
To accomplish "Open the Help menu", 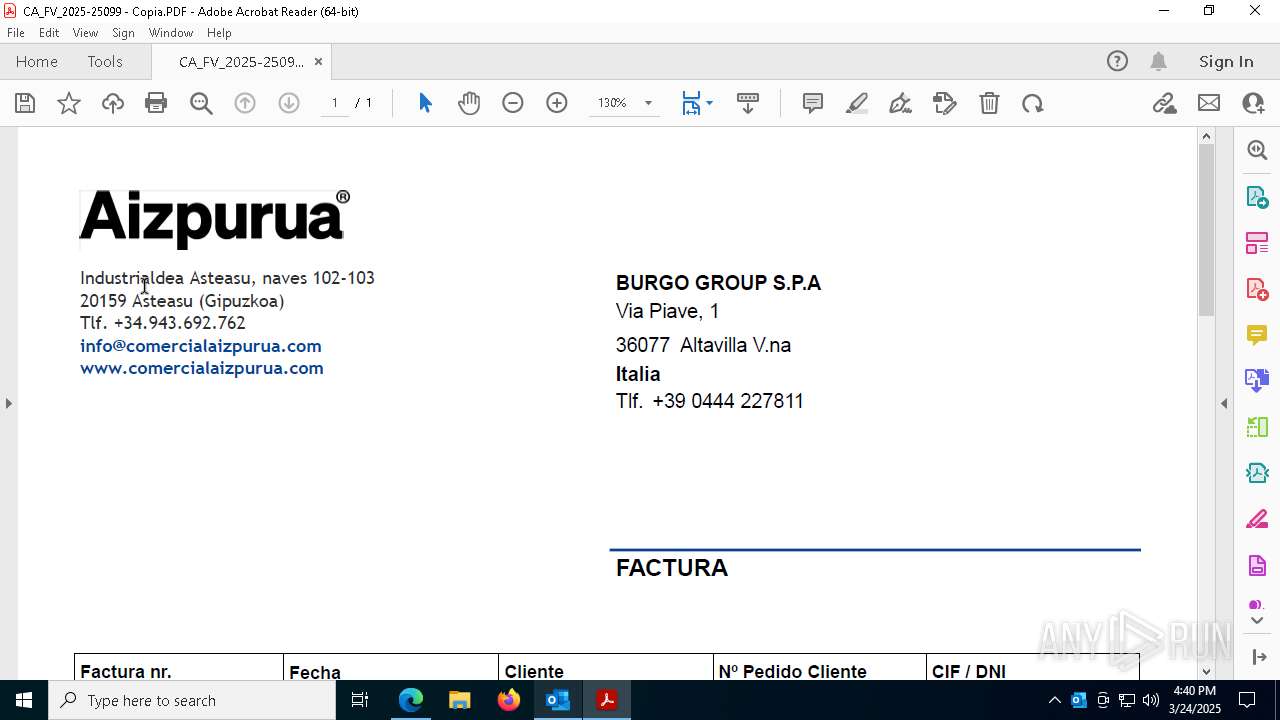I will click(219, 33).
